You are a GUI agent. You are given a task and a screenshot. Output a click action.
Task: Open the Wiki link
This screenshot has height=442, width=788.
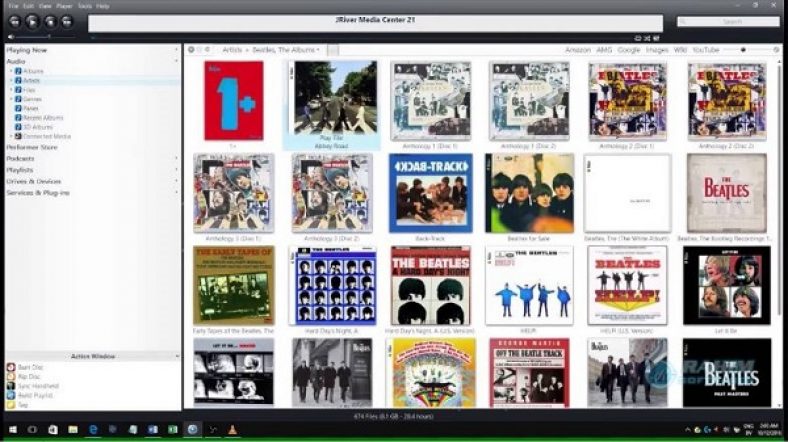coord(680,50)
